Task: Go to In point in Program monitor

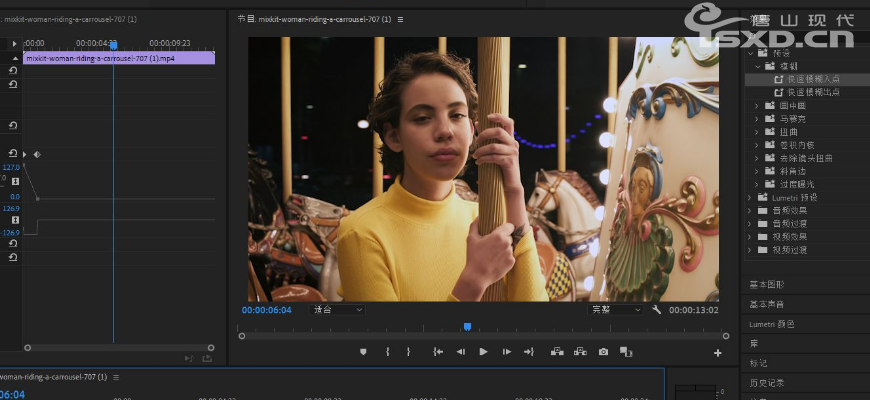Action: (438, 352)
